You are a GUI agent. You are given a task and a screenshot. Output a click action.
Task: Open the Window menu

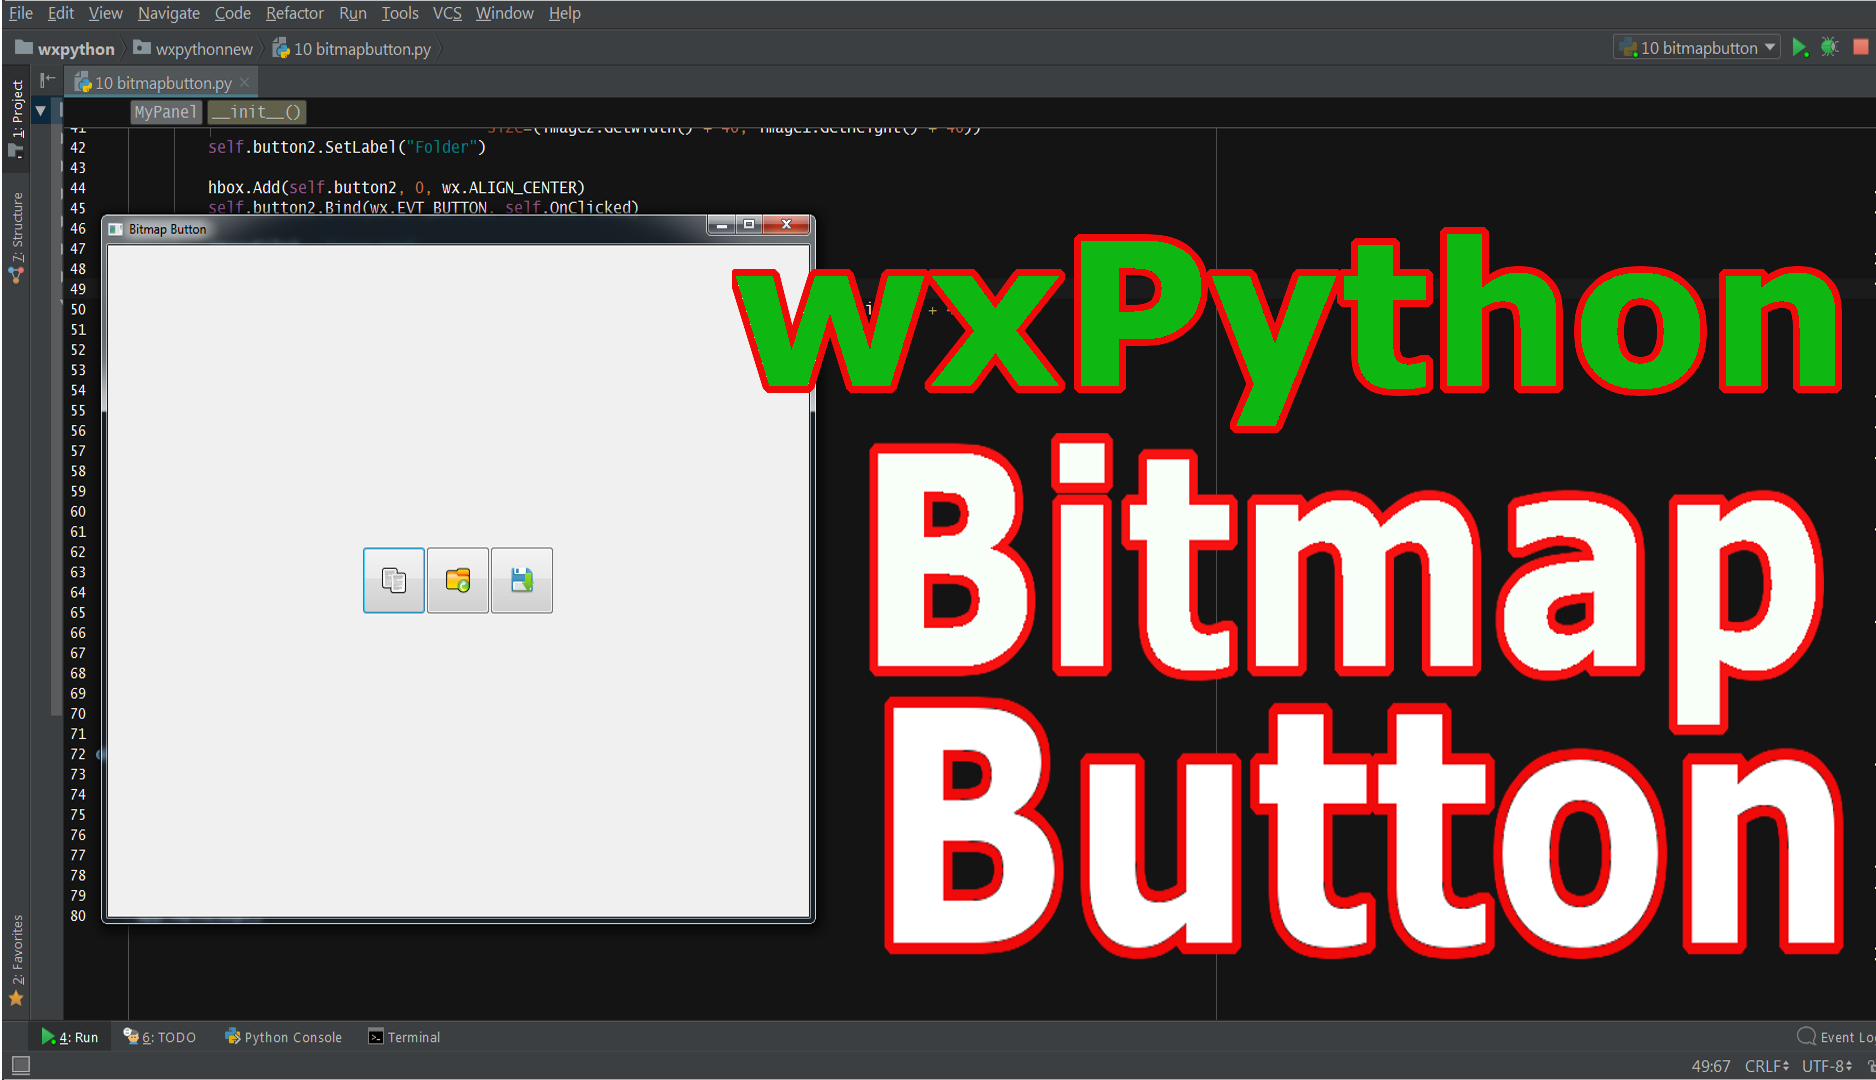[x=505, y=13]
